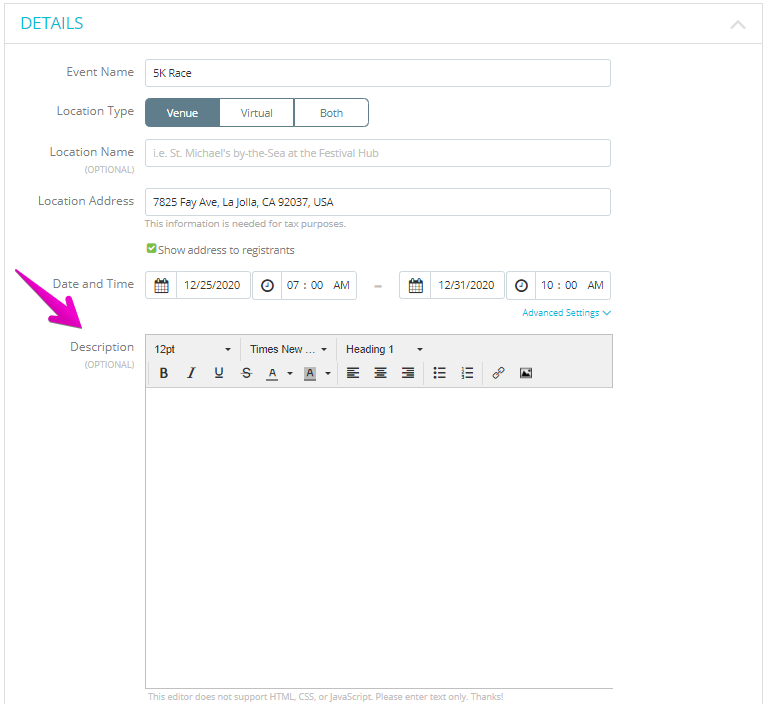Insert a bulleted list
767x704 pixels.
point(439,373)
